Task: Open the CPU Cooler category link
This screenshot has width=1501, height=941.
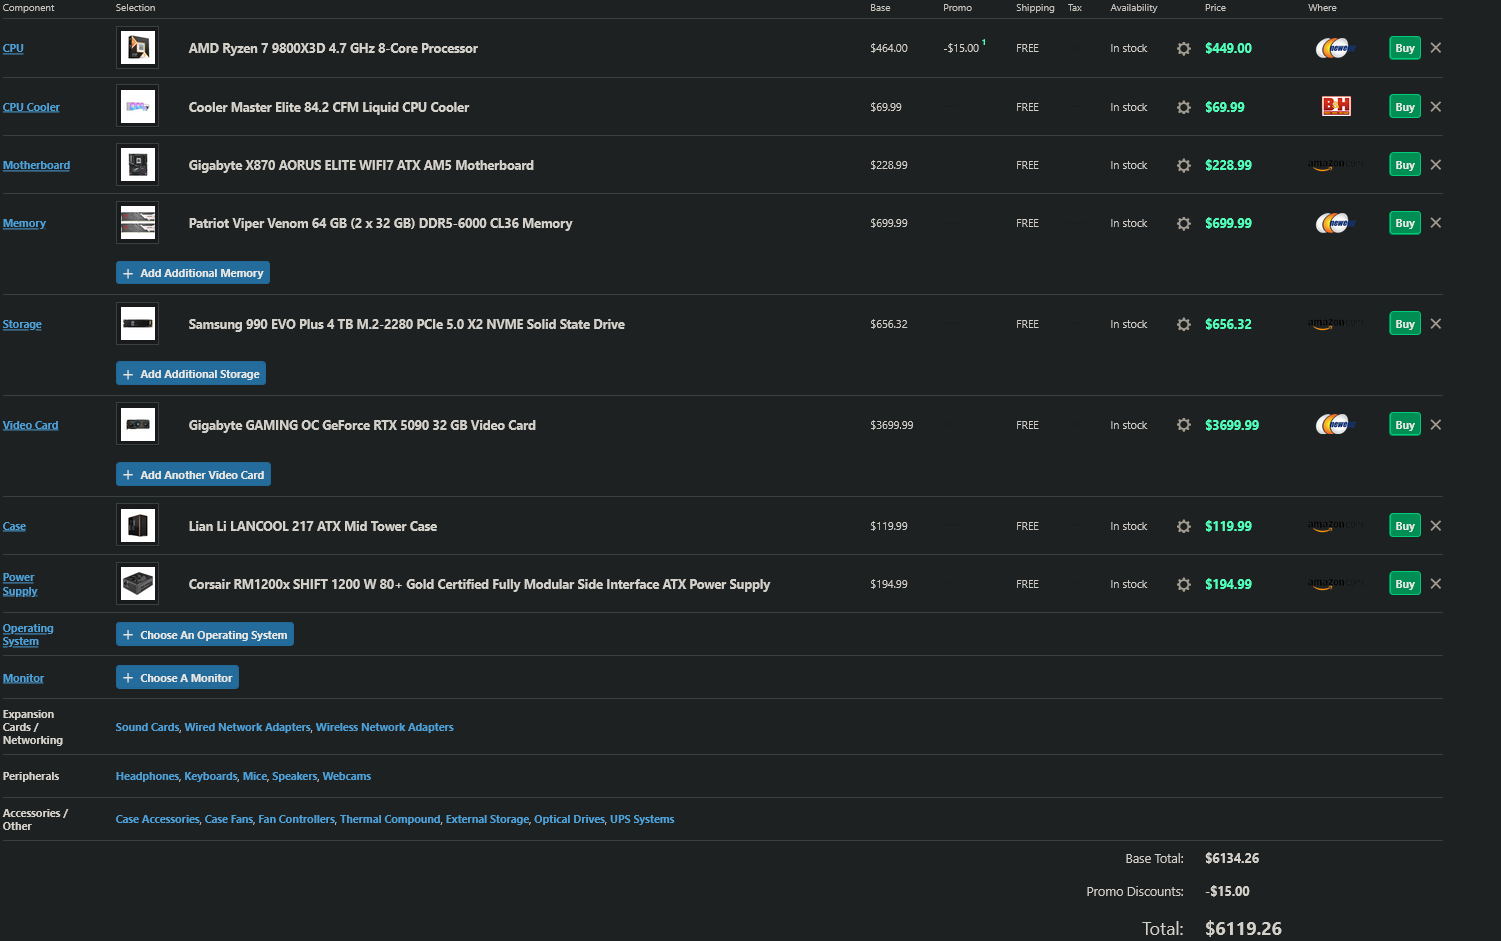Action: 31,107
